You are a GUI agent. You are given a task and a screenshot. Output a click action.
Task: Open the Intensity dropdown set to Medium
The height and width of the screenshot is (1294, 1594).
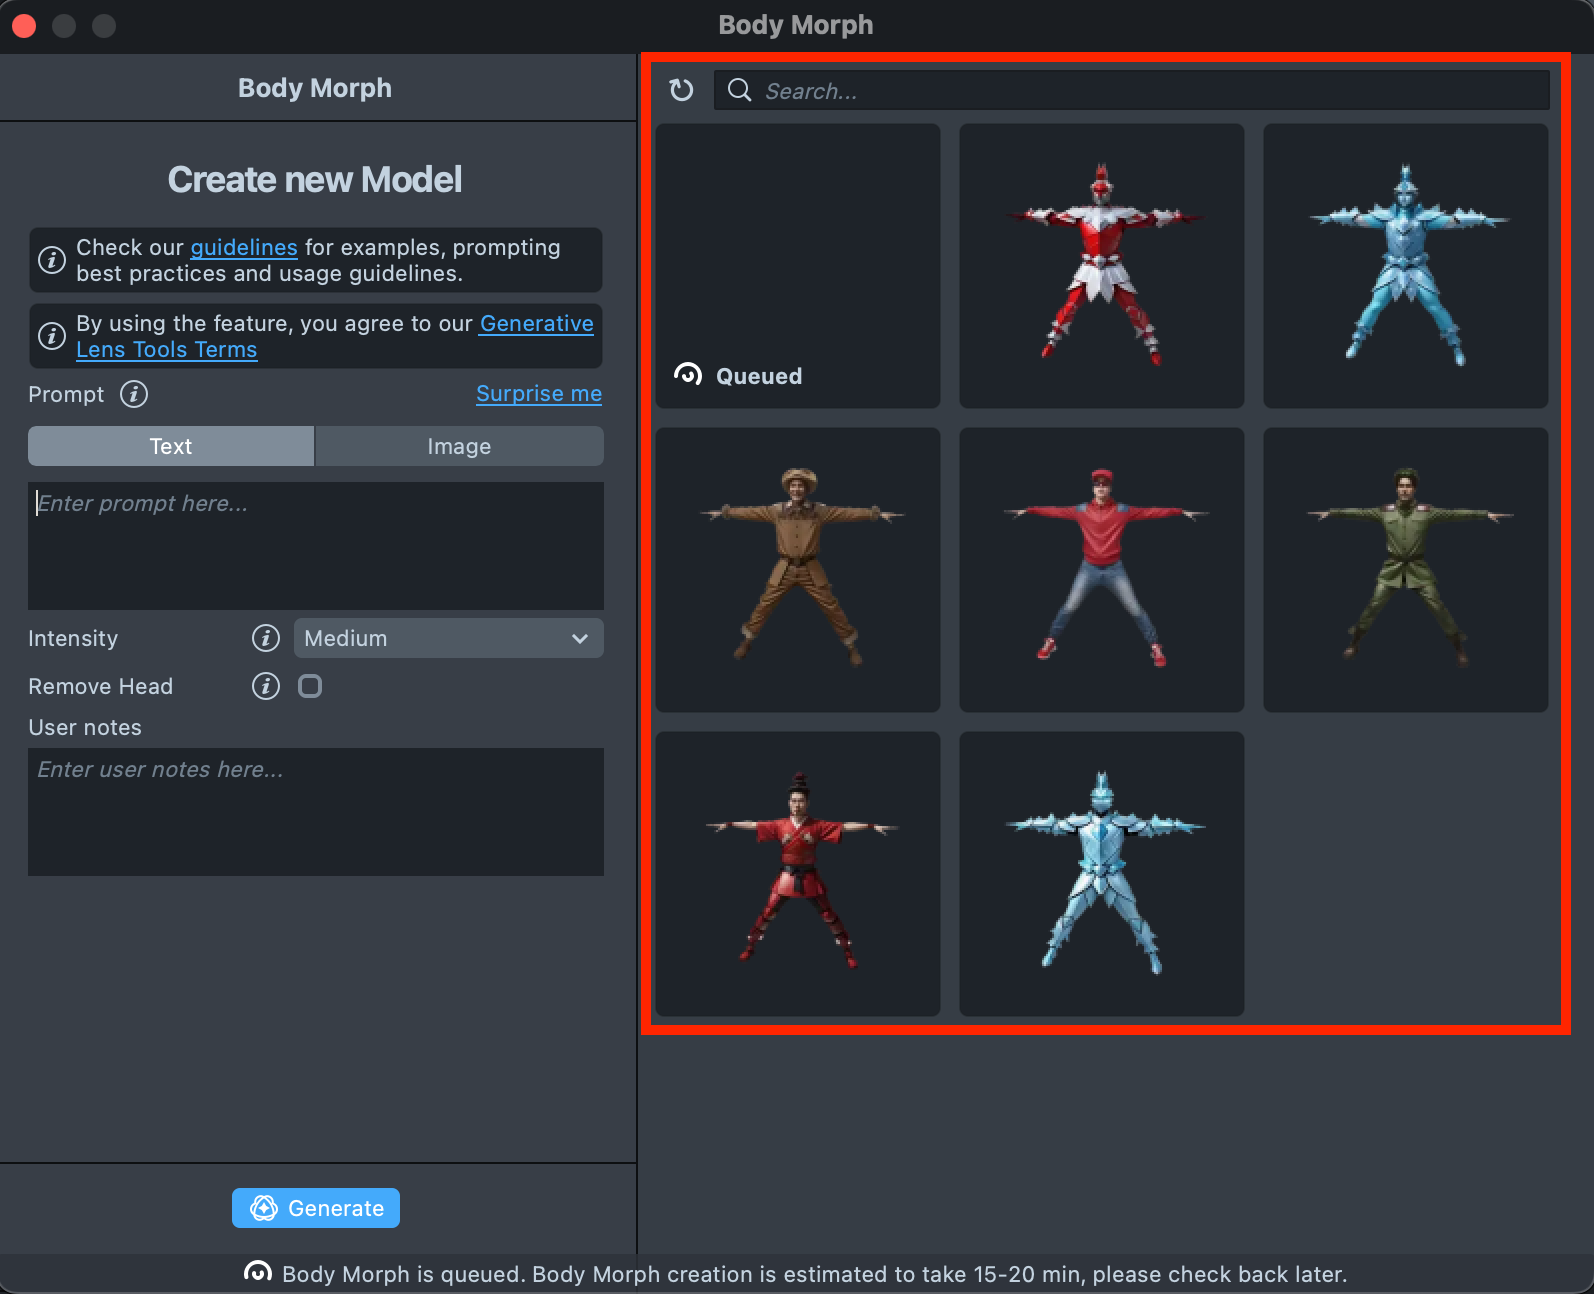448,638
